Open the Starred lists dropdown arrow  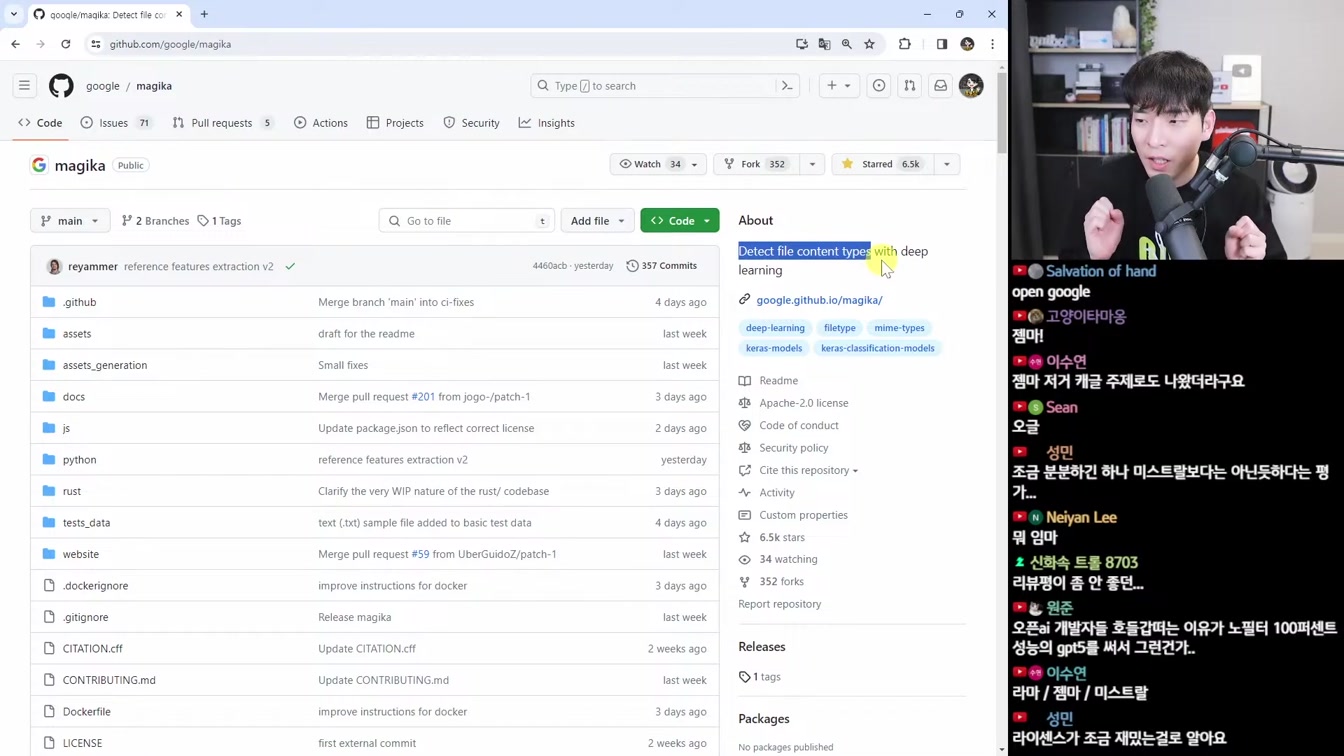(946, 164)
